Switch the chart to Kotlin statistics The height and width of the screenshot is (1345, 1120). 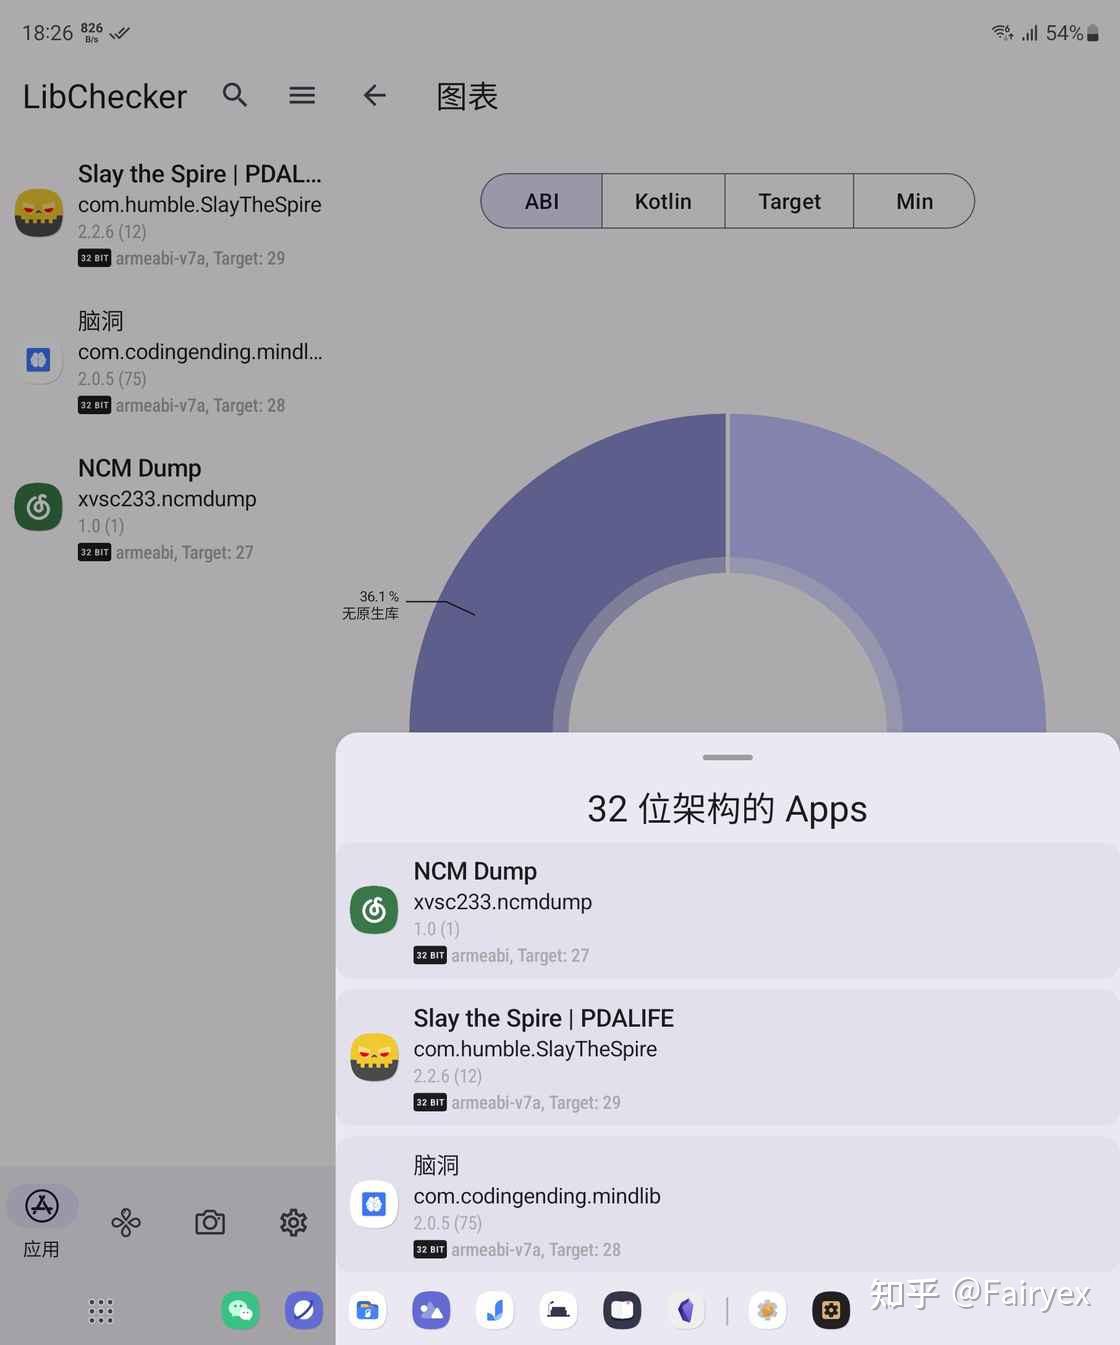click(662, 201)
